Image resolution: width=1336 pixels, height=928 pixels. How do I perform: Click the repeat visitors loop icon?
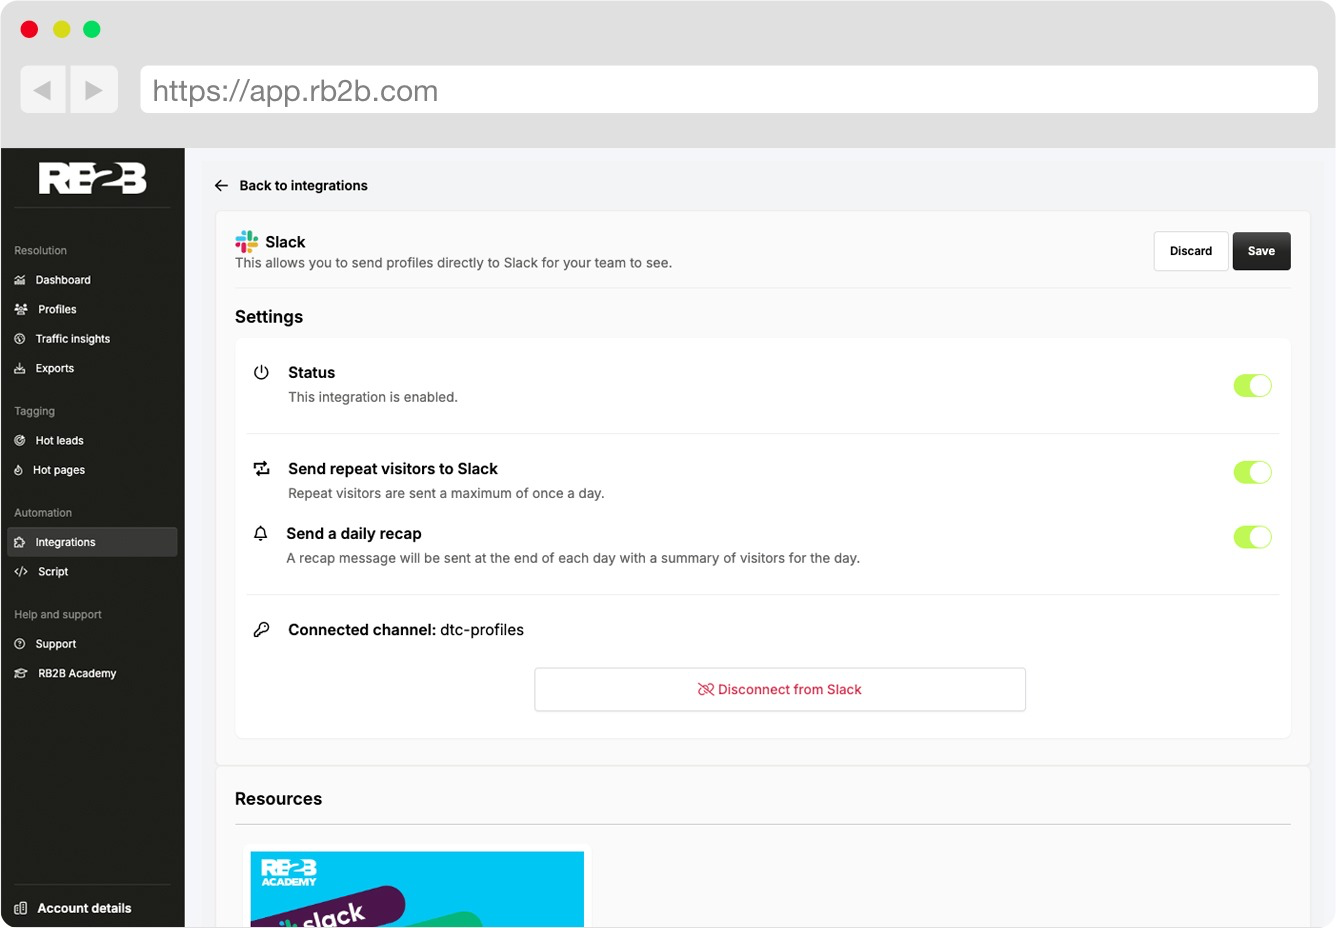pos(261,468)
